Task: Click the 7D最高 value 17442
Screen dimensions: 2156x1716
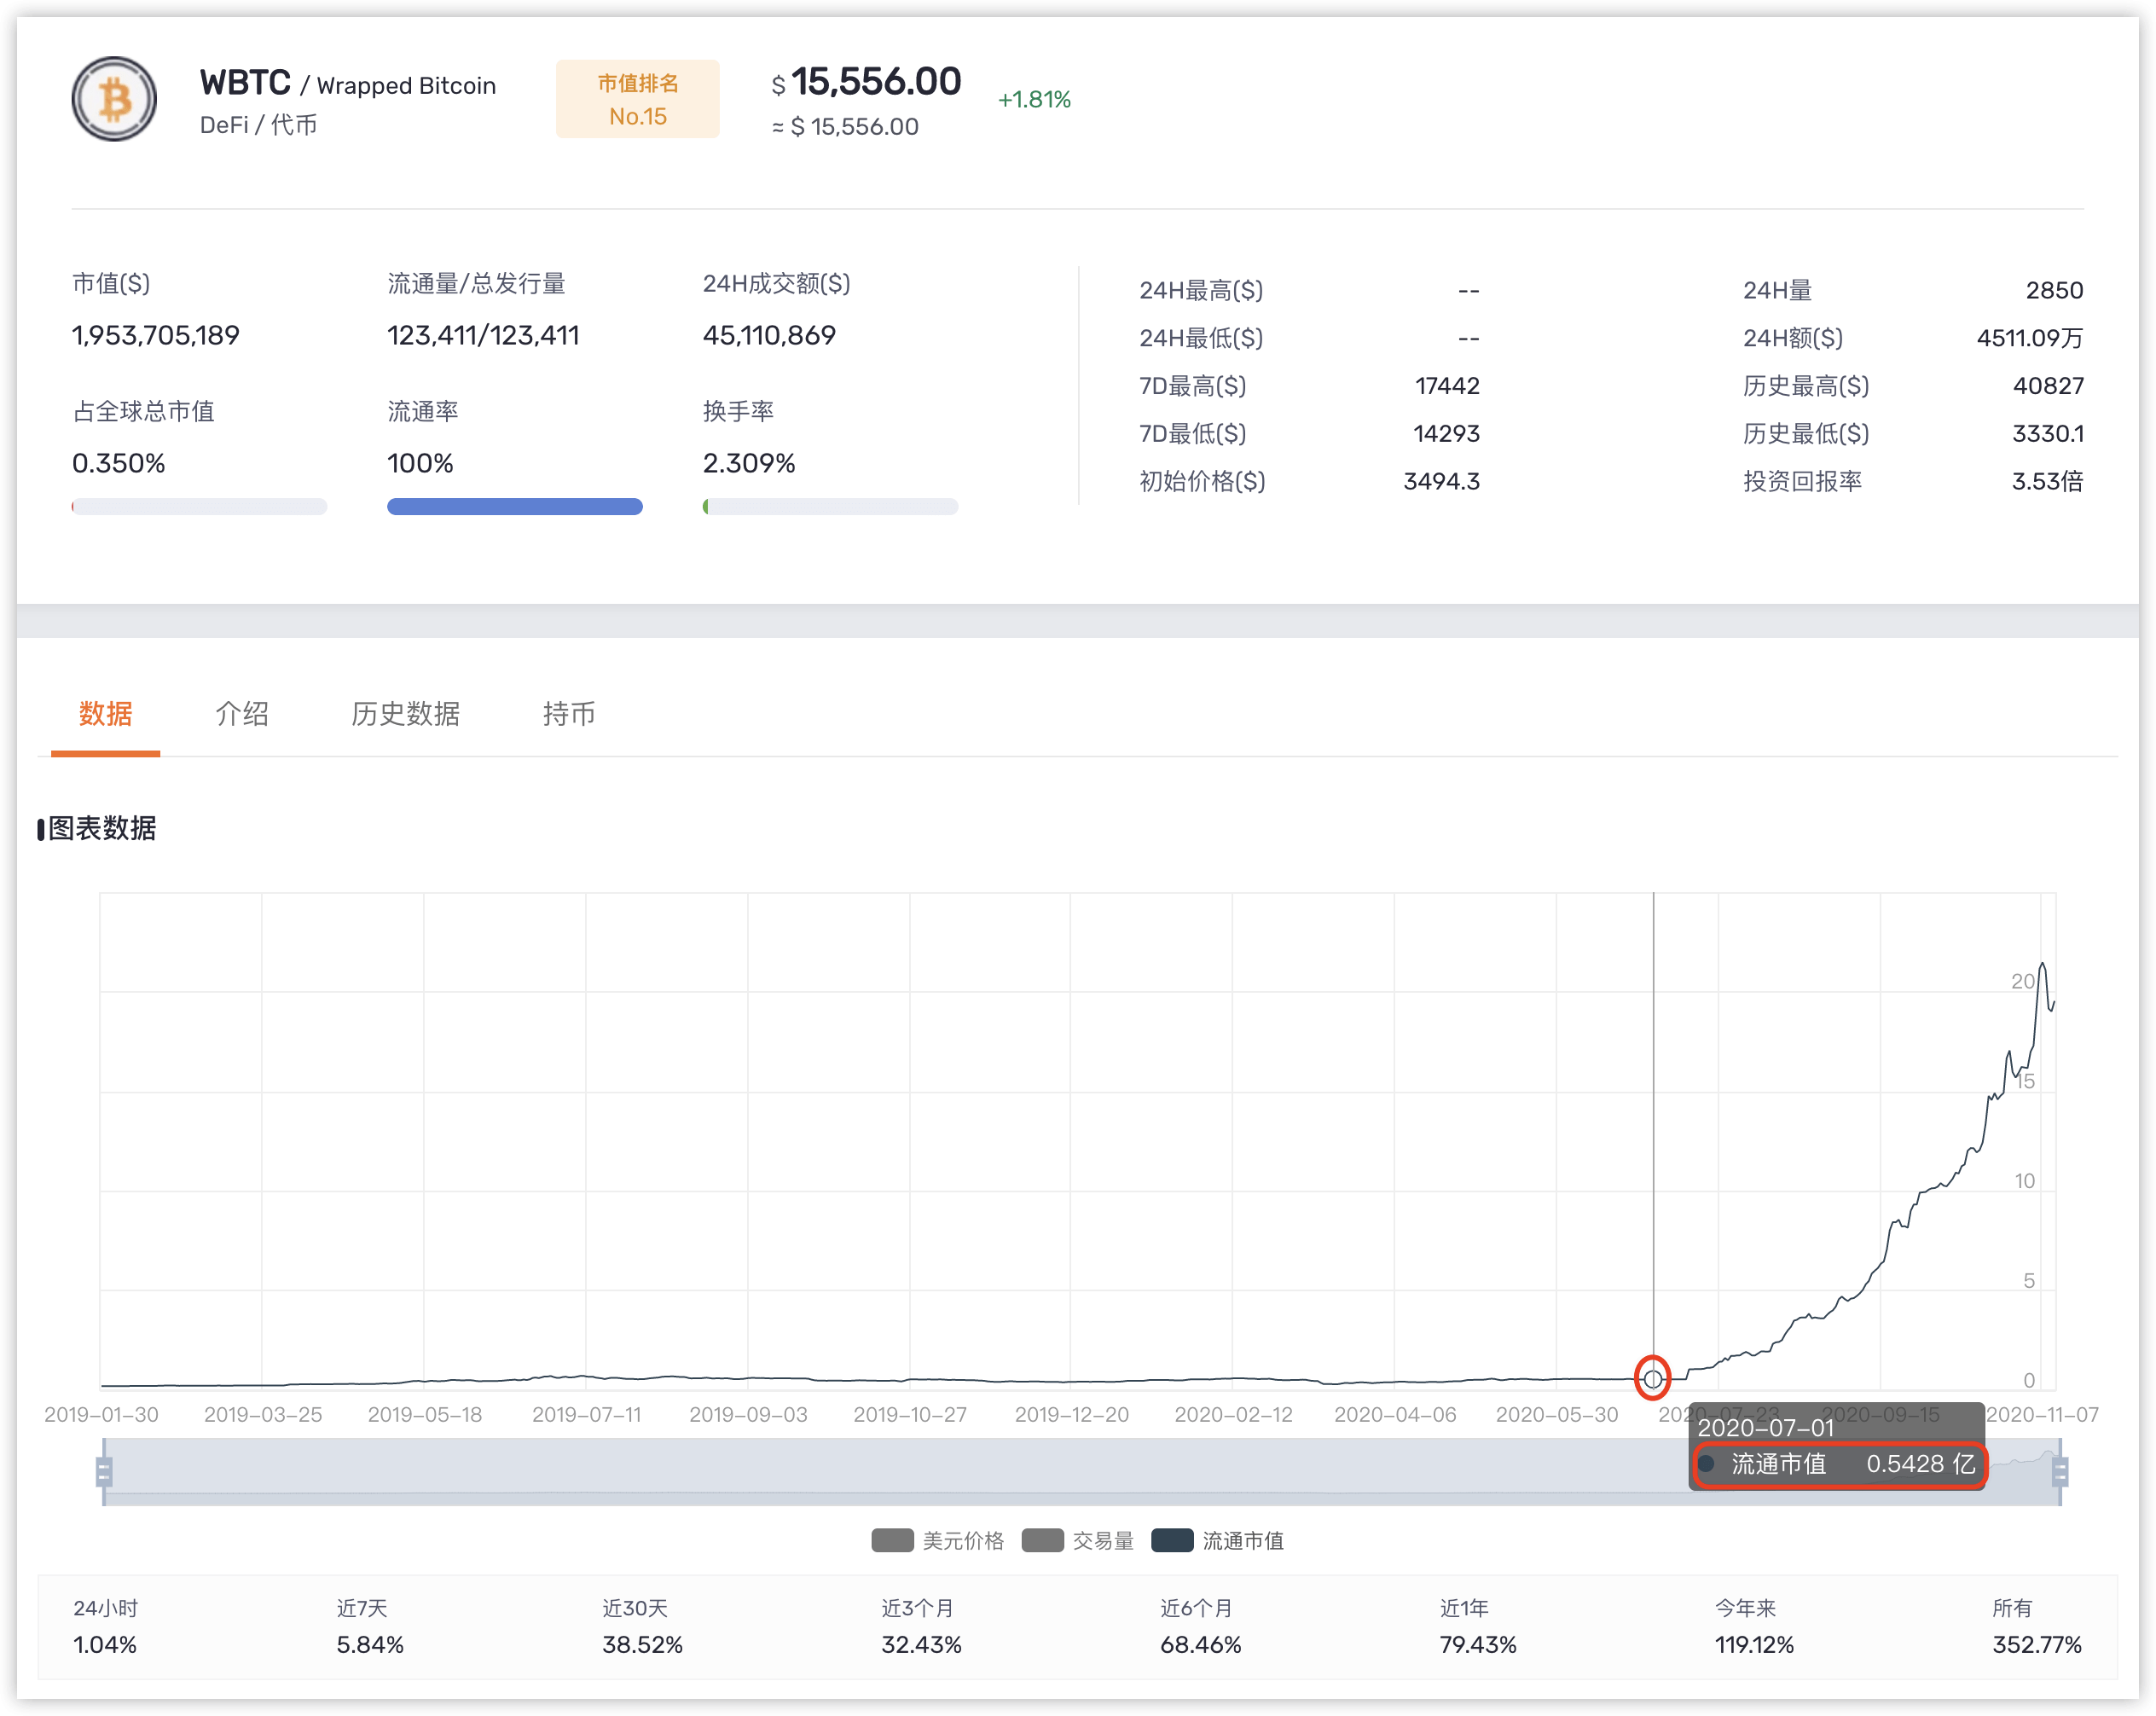Action: (x=1447, y=385)
